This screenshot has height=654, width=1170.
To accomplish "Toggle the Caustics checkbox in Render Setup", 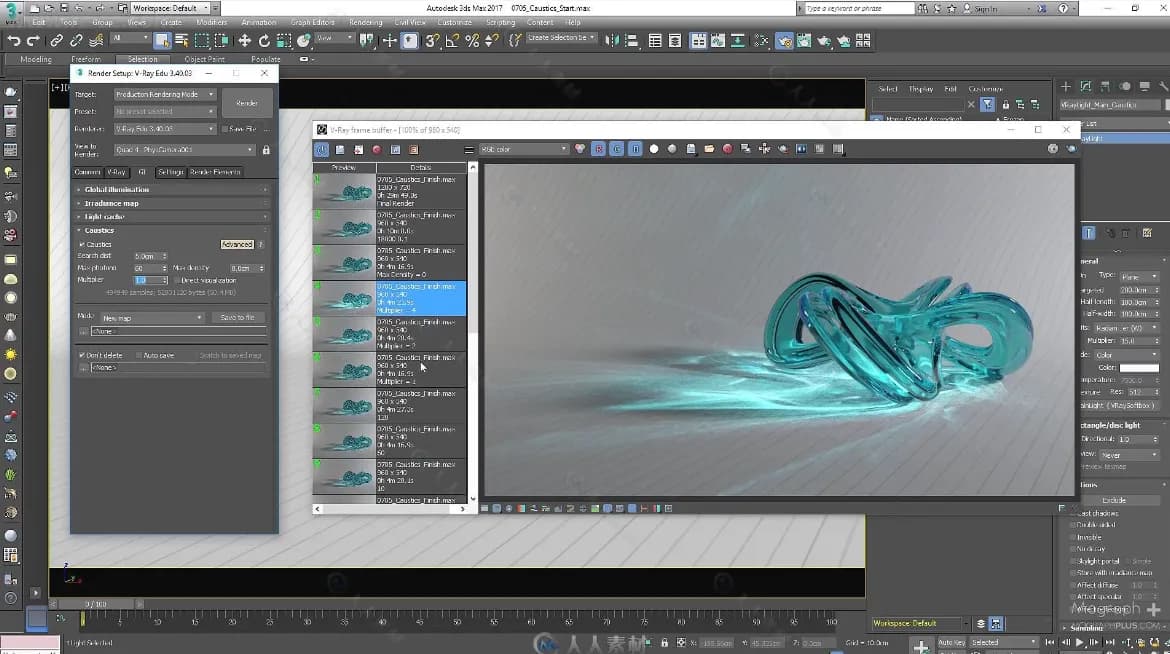I will (x=82, y=244).
